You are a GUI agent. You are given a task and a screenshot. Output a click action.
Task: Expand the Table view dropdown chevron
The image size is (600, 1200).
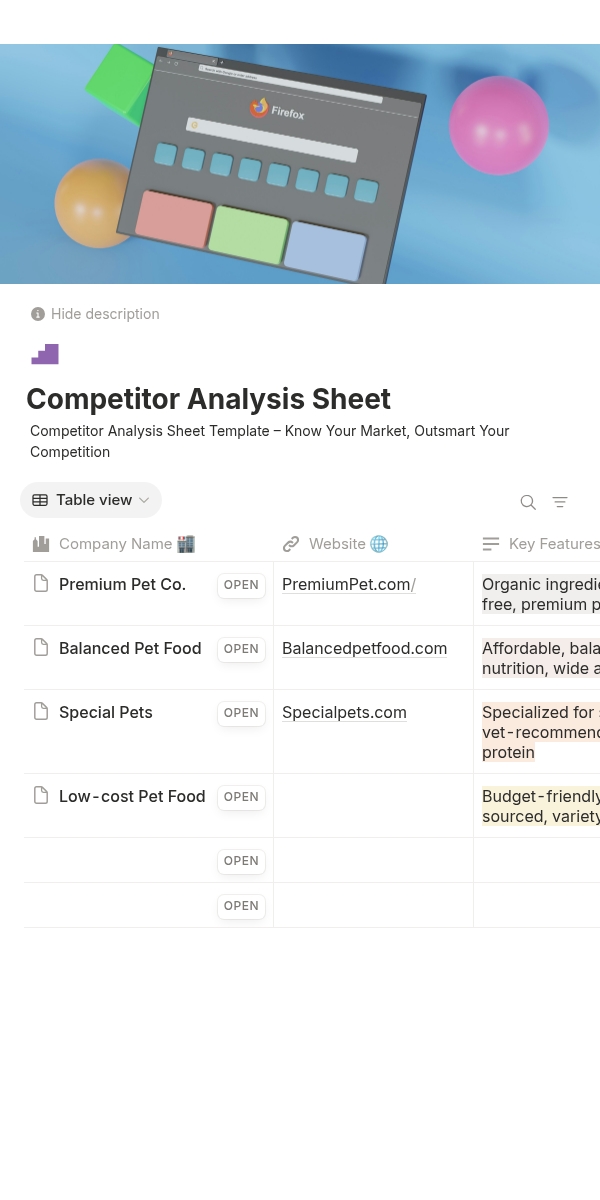tap(144, 500)
